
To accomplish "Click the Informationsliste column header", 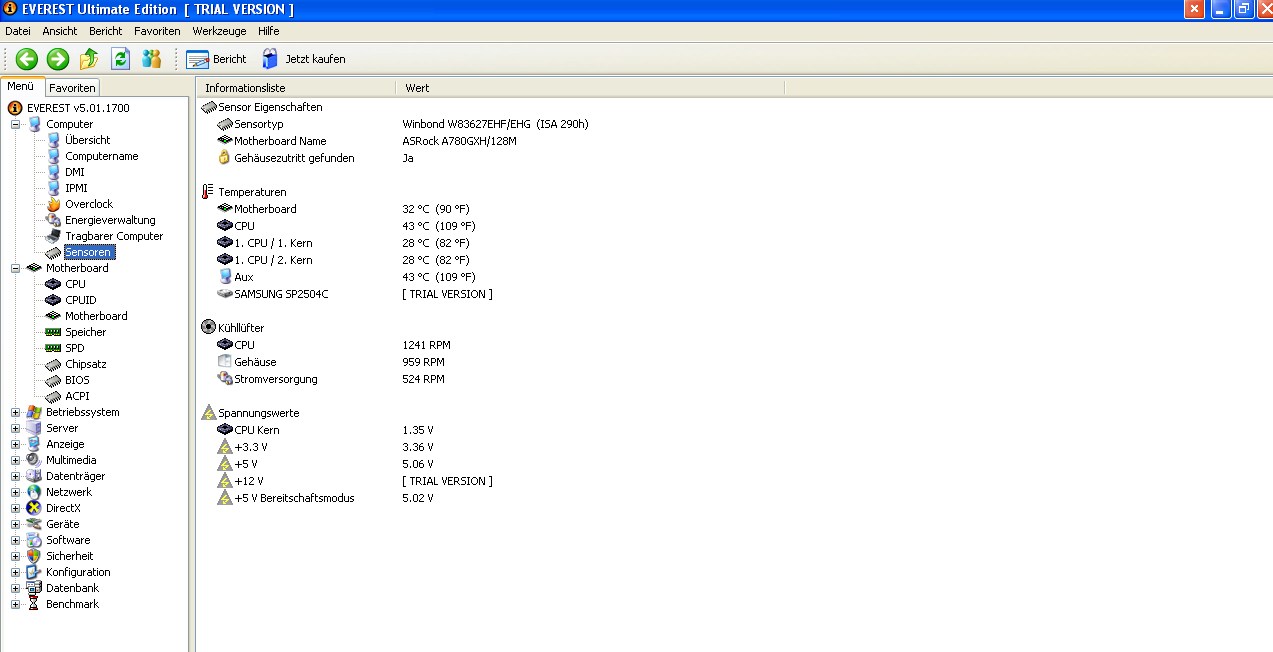I will [296, 88].
